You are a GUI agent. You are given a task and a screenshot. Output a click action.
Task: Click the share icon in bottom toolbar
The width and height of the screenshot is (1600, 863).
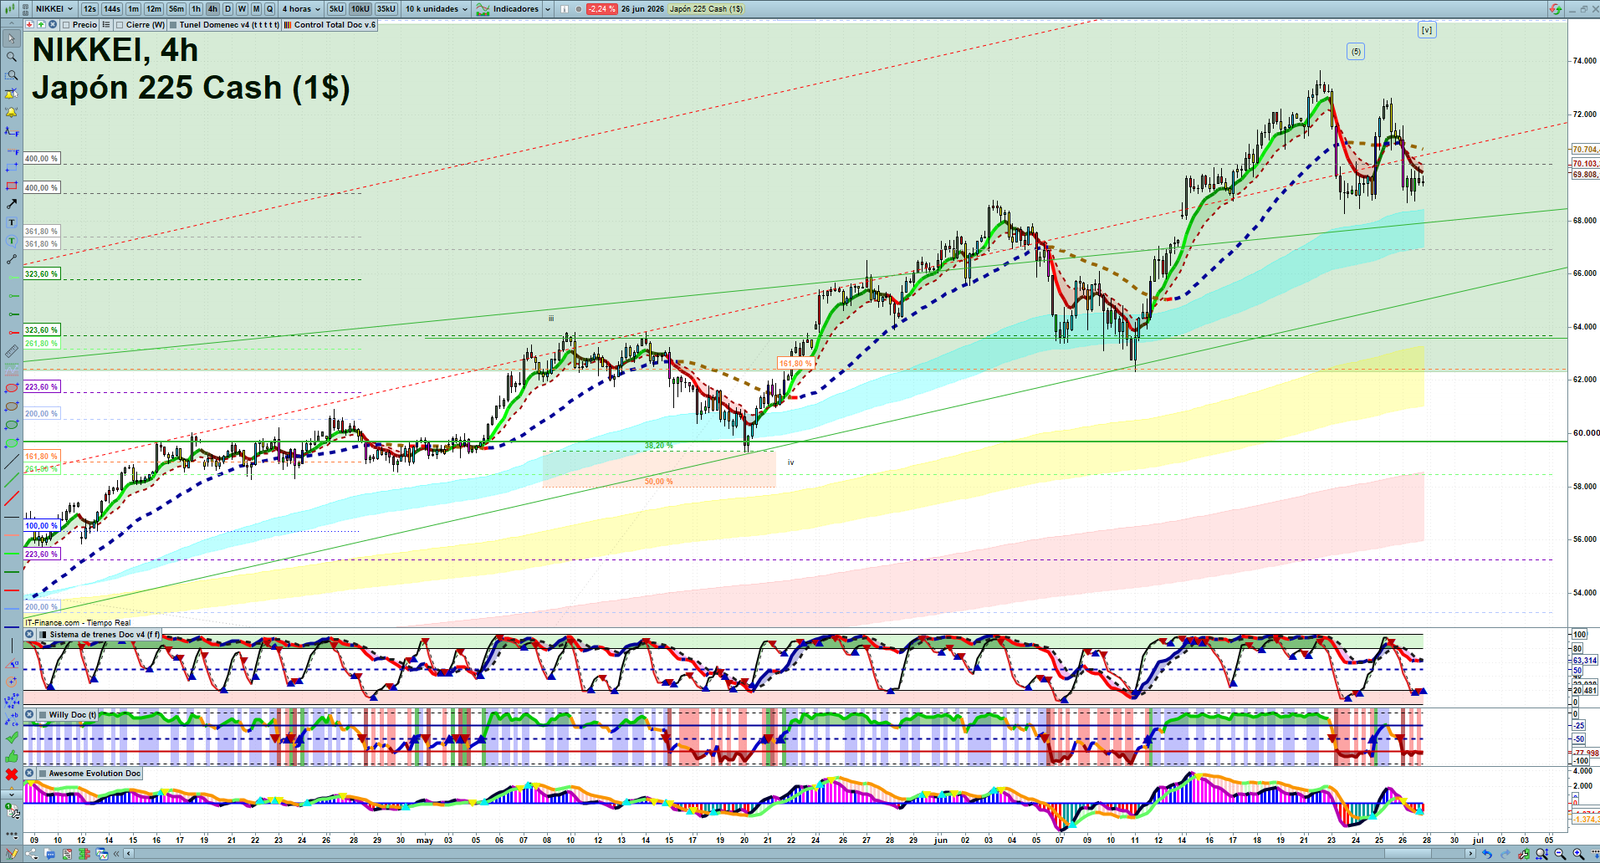(x=31, y=854)
